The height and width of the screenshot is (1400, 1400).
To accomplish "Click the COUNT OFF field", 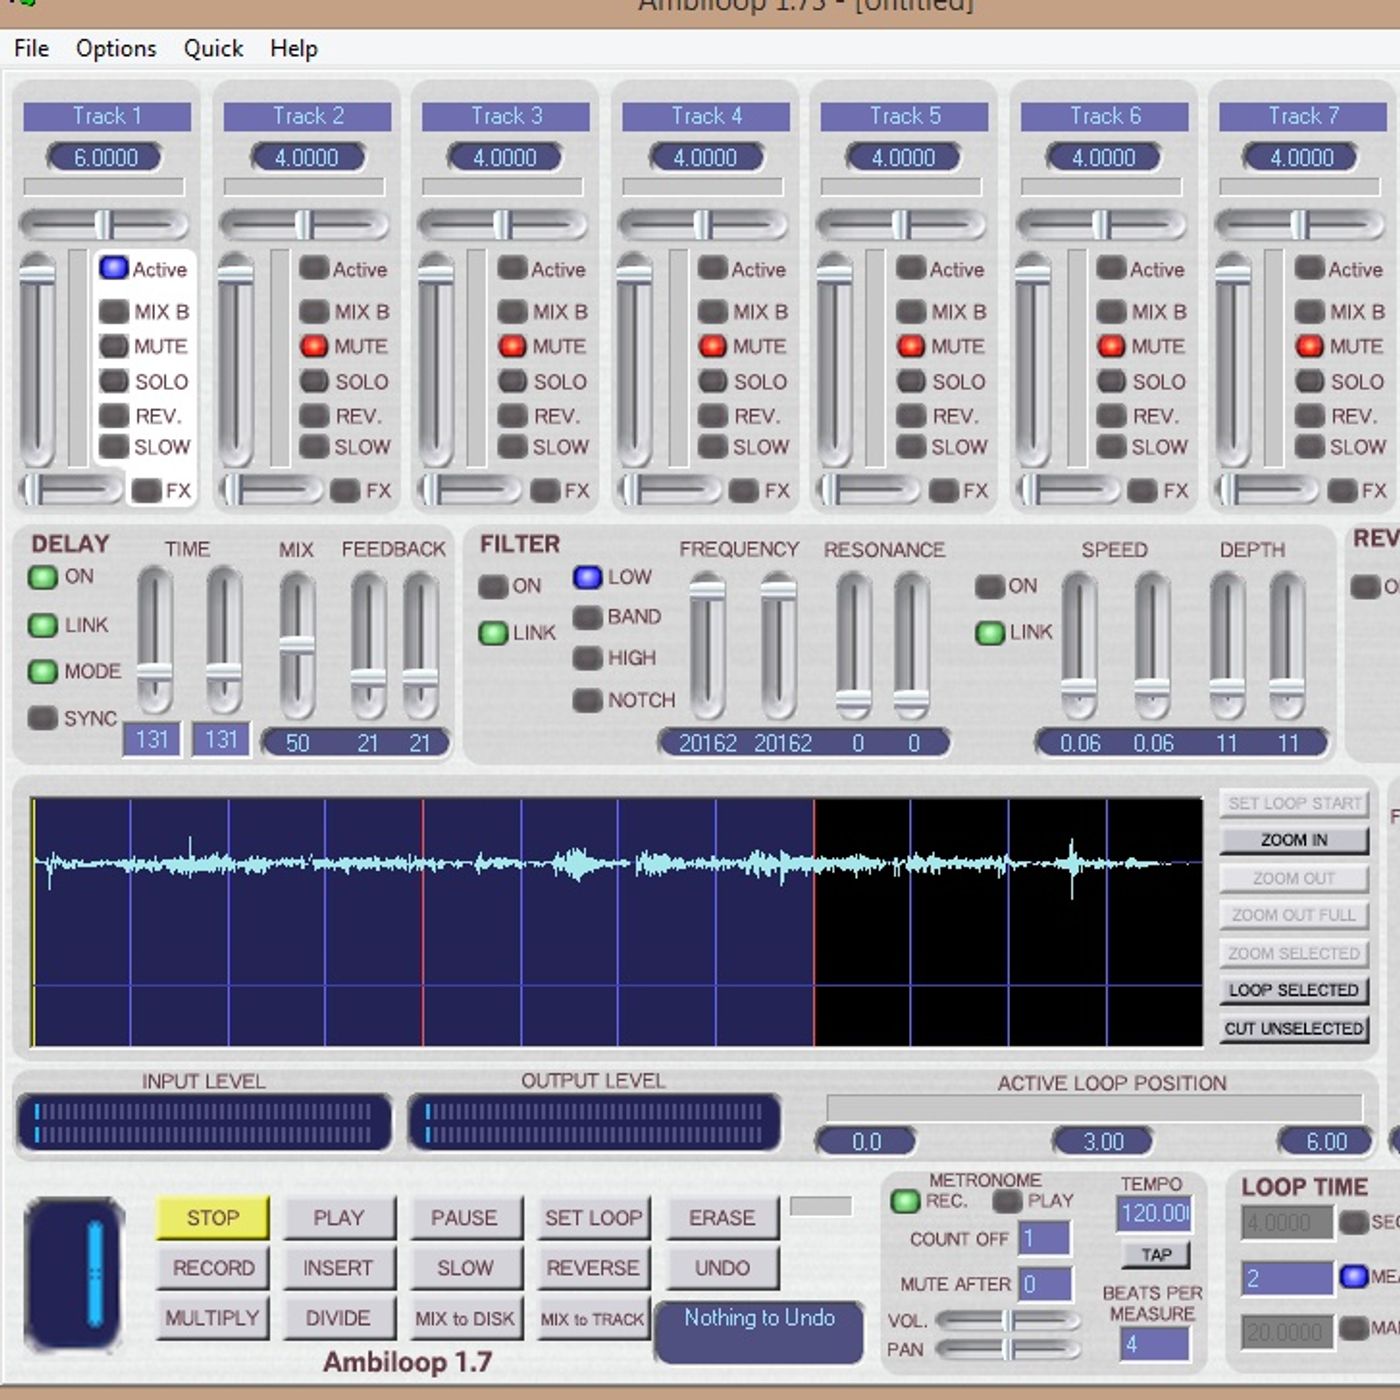I will [x=1044, y=1238].
